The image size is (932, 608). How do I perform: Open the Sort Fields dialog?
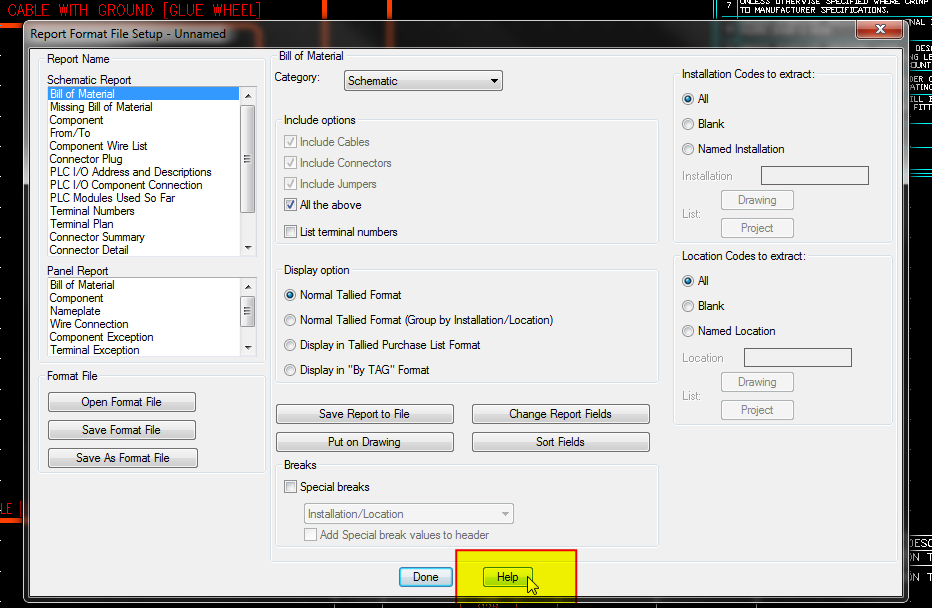560,441
